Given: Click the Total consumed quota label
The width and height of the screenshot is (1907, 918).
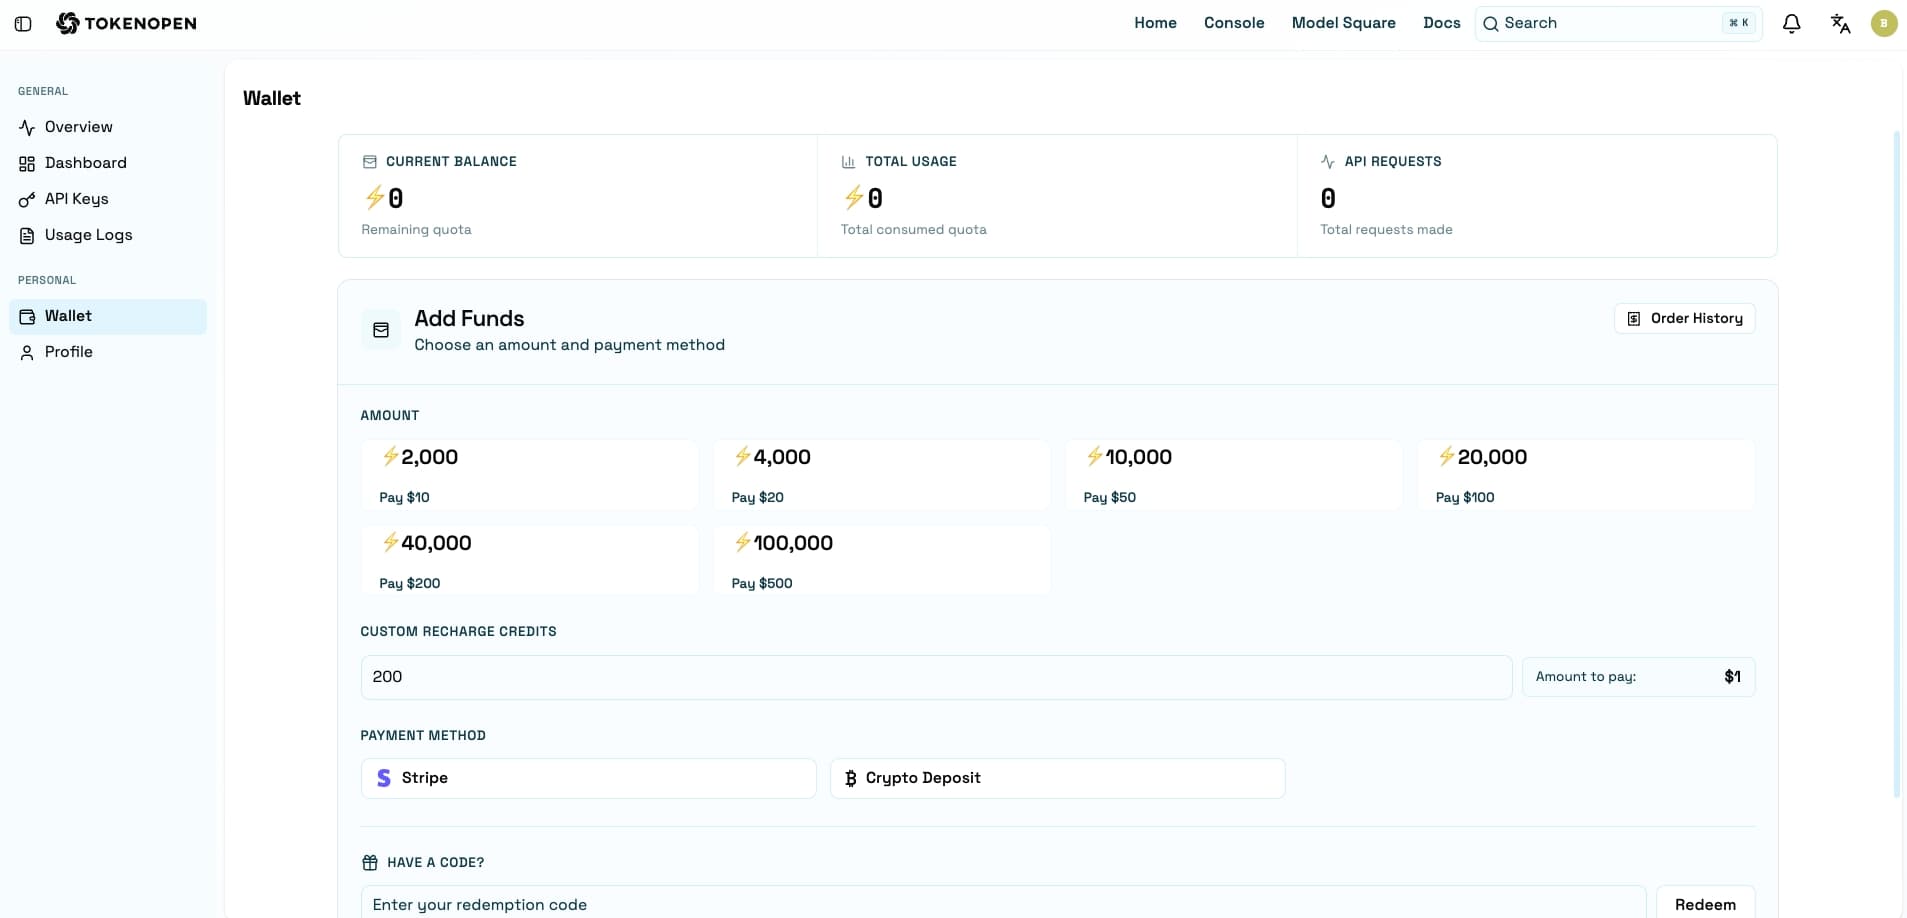Looking at the screenshot, I should [914, 230].
